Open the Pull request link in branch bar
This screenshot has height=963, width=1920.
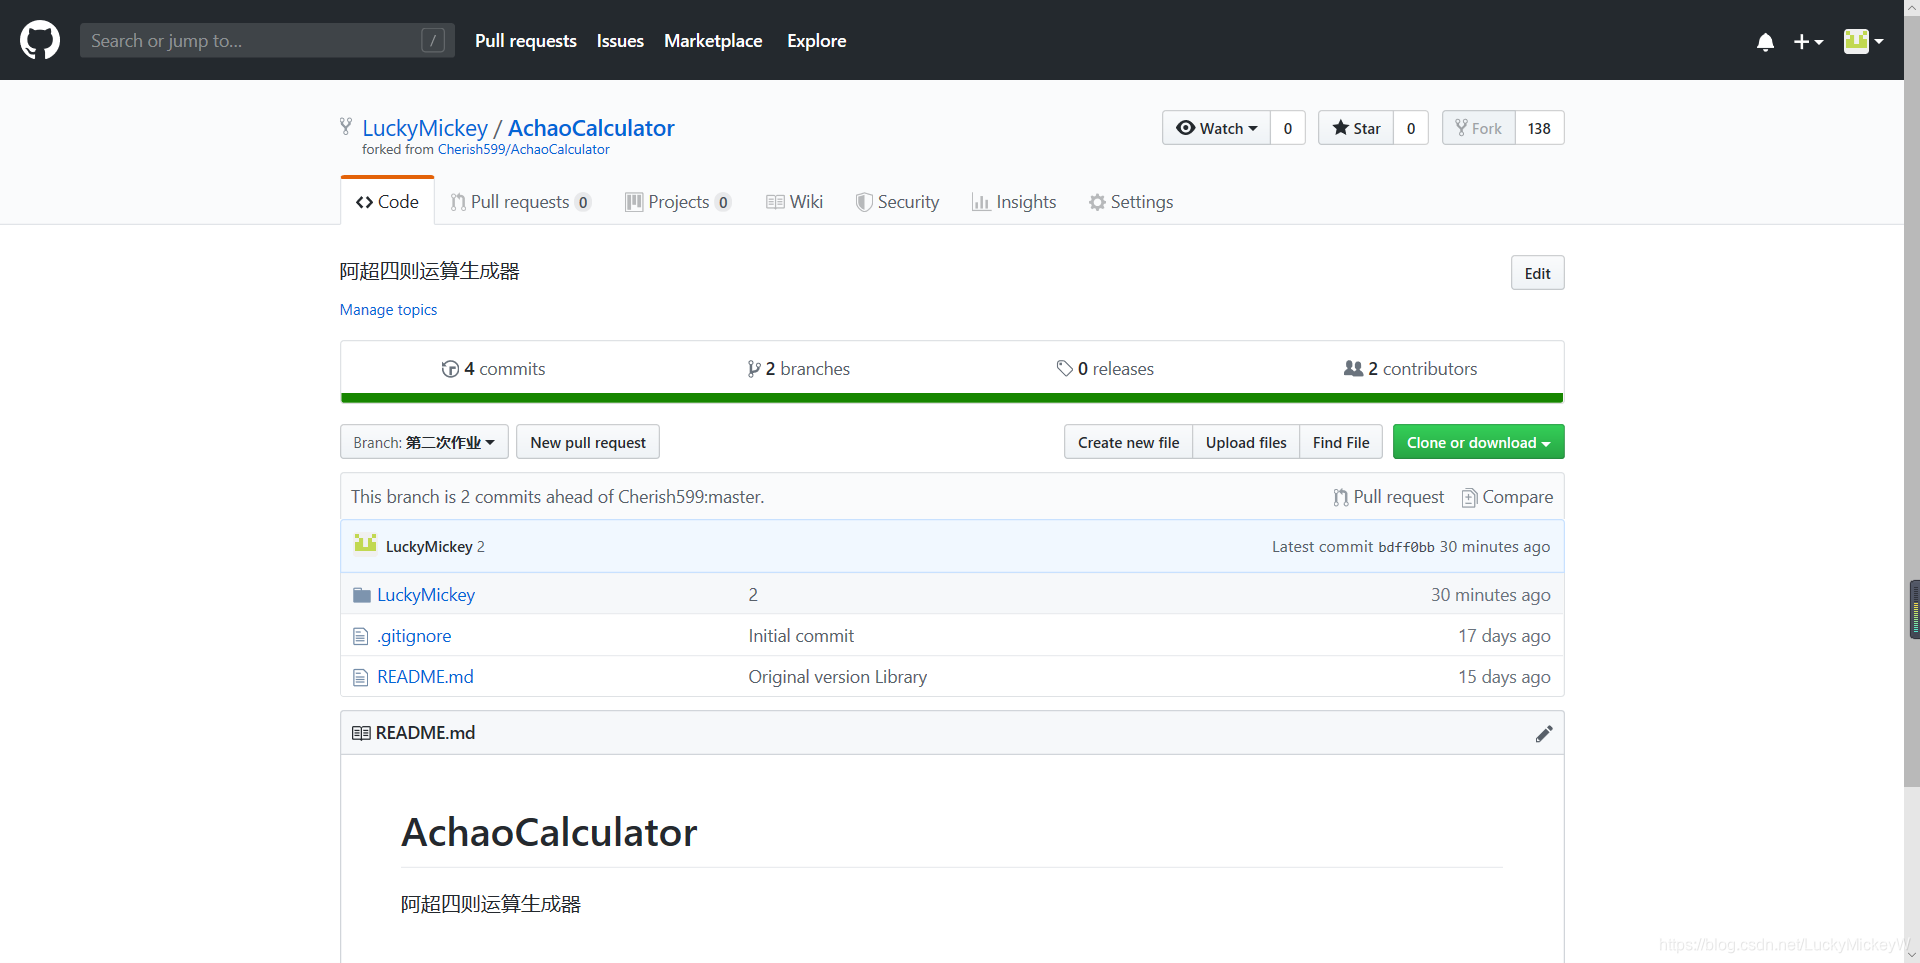tap(1389, 497)
